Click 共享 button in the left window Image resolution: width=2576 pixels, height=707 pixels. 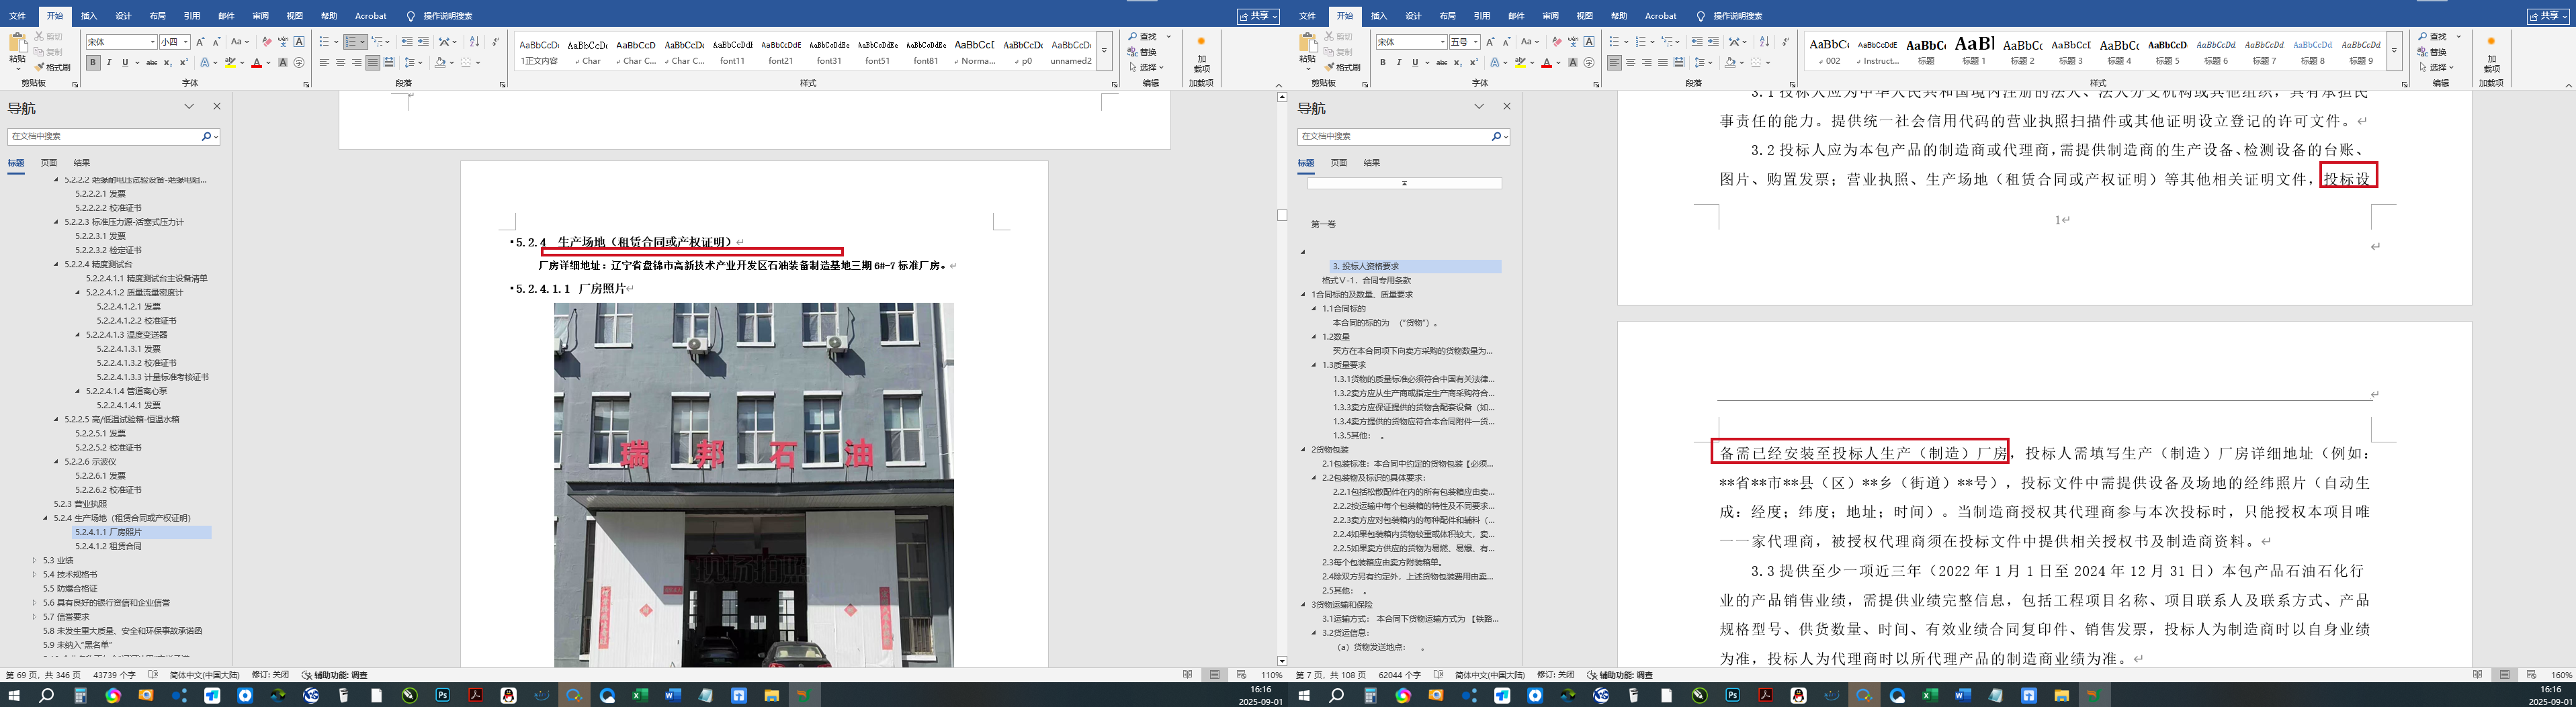(x=1258, y=16)
